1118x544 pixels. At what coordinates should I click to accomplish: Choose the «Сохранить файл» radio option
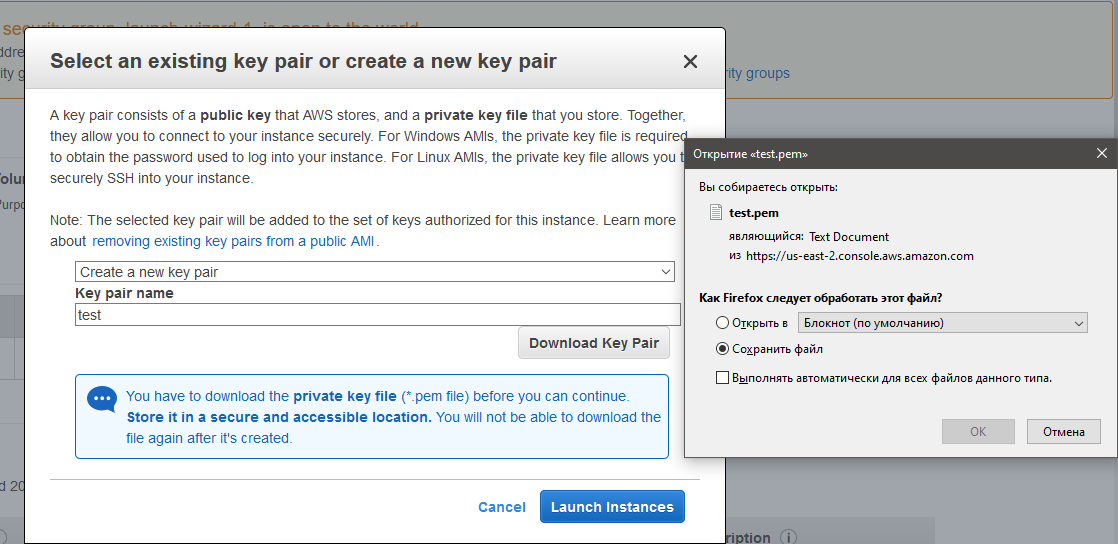[x=723, y=349]
